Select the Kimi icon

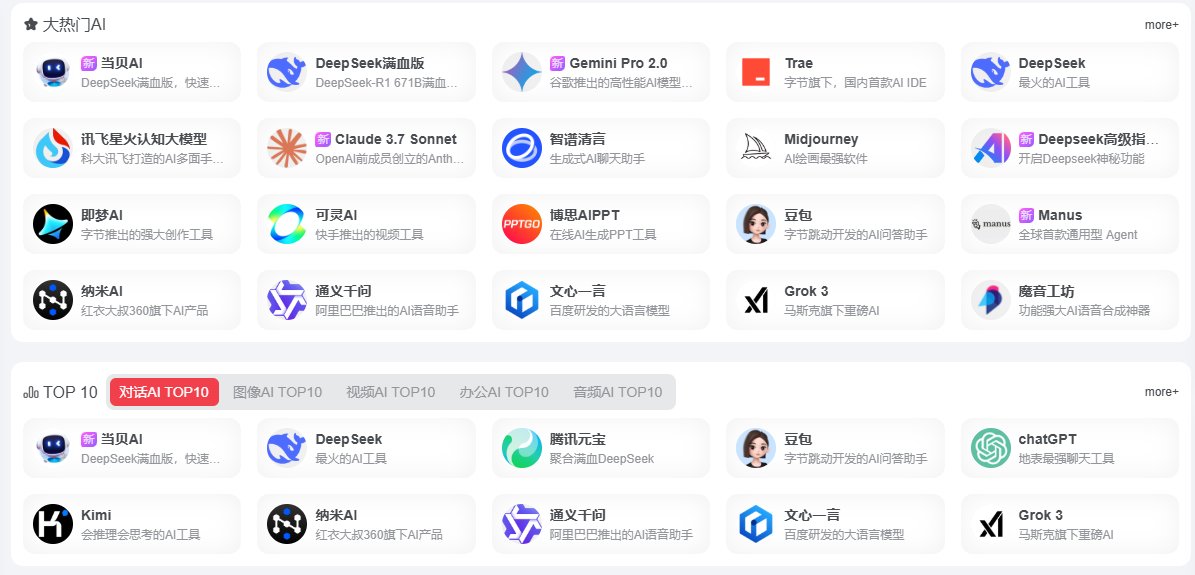[x=53, y=524]
